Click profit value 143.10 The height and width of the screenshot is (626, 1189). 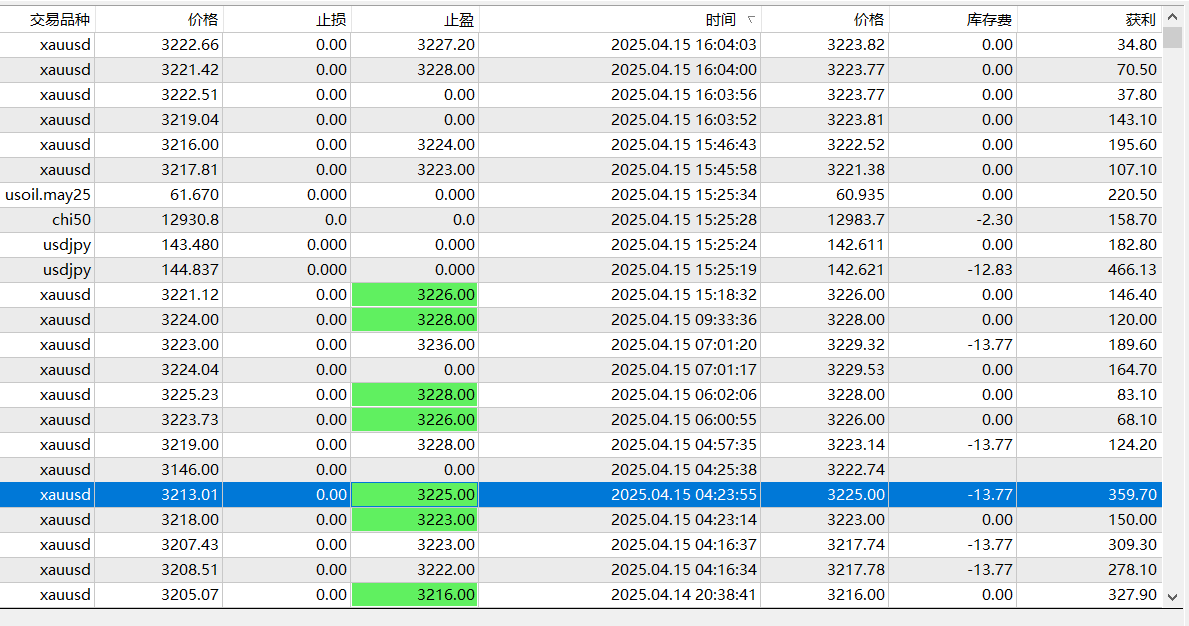1132,120
